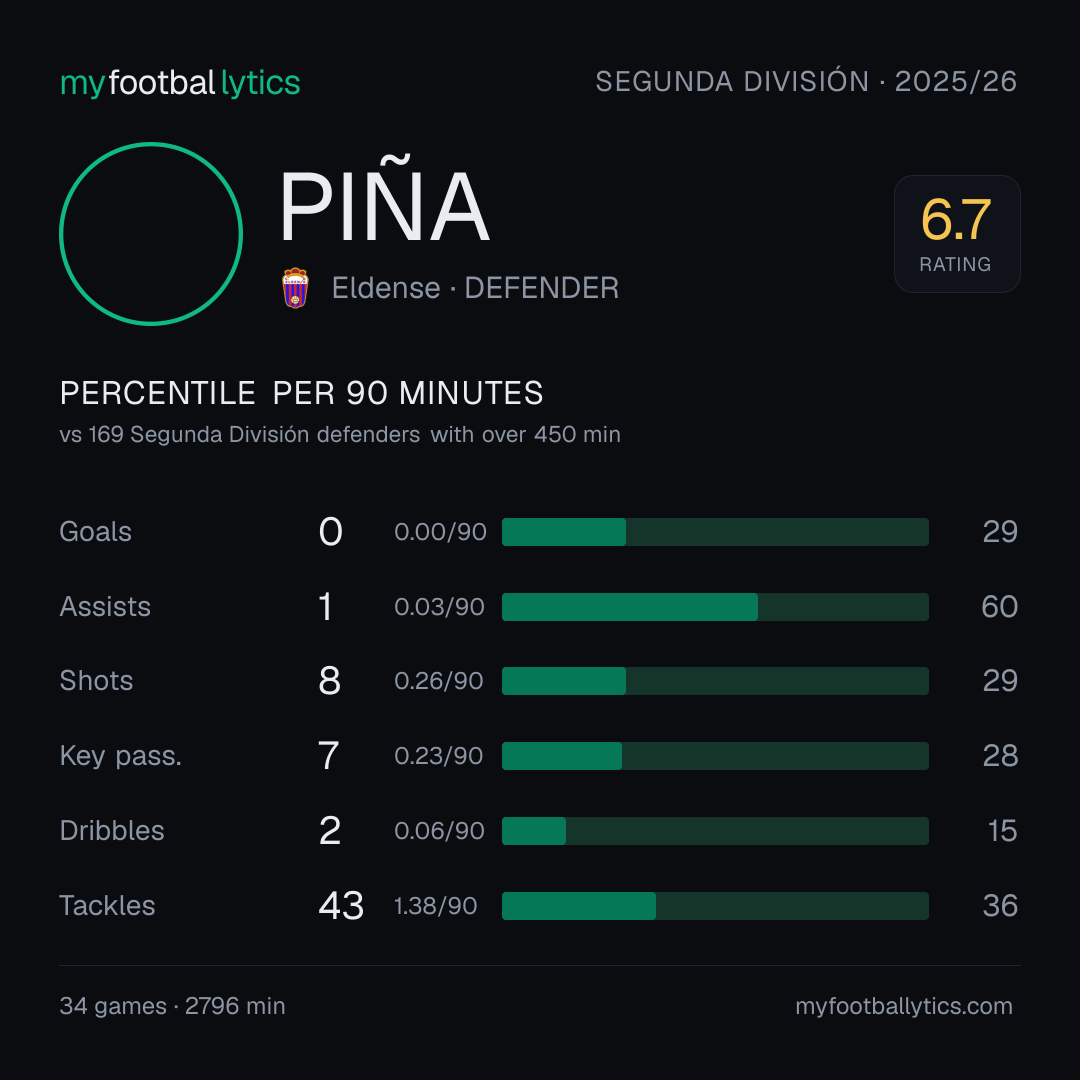This screenshot has height=1080, width=1080.
Task: Select the Assists percentile number 60
Action: [x=999, y=607]
